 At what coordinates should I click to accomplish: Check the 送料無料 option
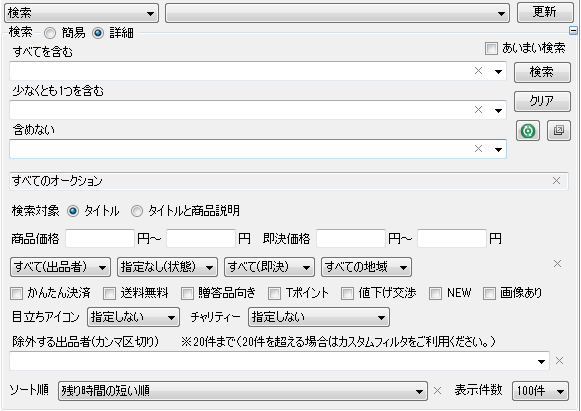109,294
